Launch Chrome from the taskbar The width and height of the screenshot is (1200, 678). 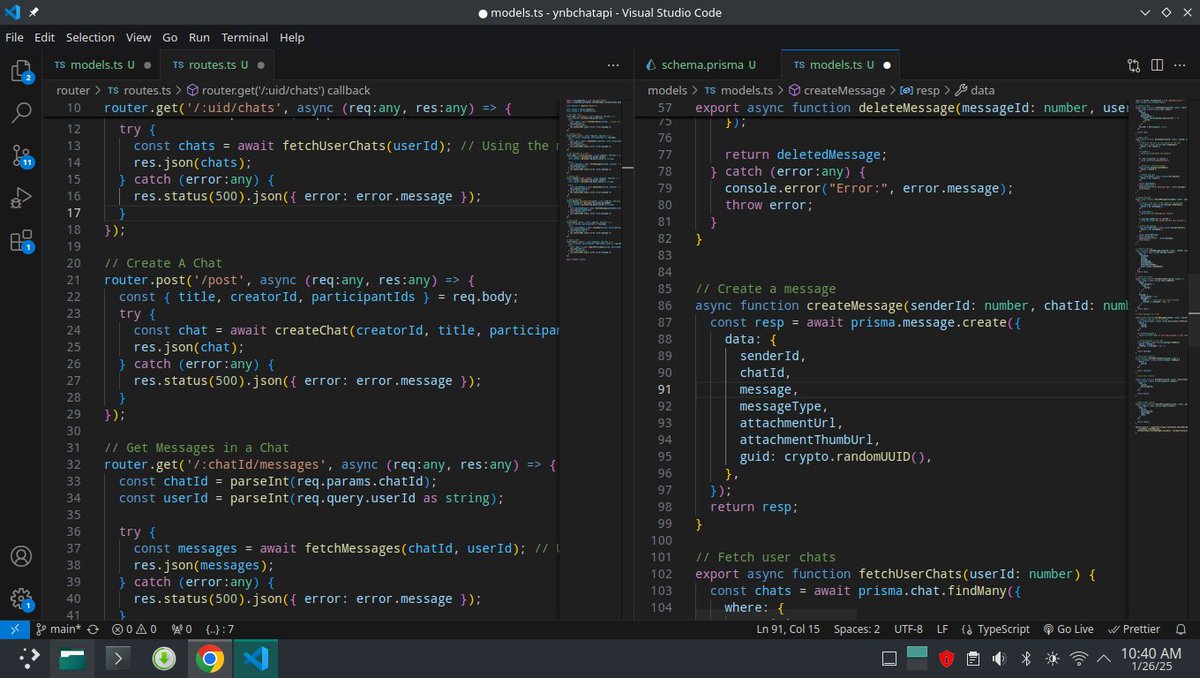pyautogui.click(x=209, y=658)
